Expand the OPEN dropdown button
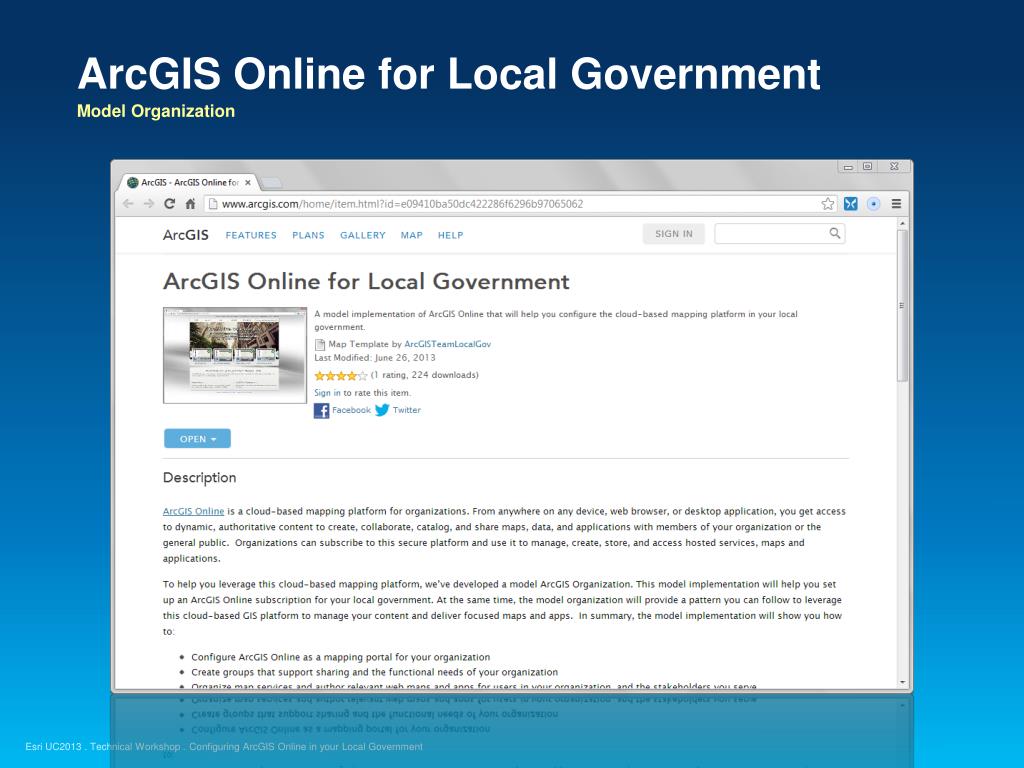This screenshot has width=1024, height=768. tap(197, 439)
